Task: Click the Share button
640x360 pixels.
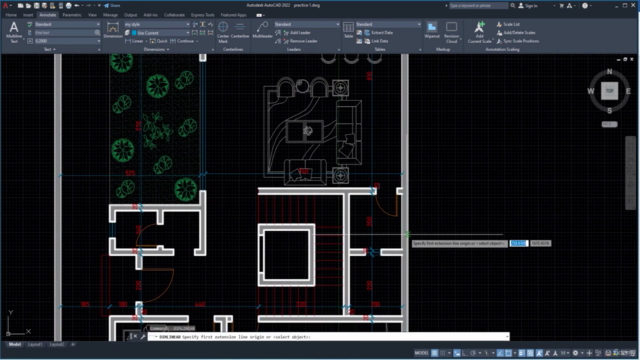Action: coord(112,6)
